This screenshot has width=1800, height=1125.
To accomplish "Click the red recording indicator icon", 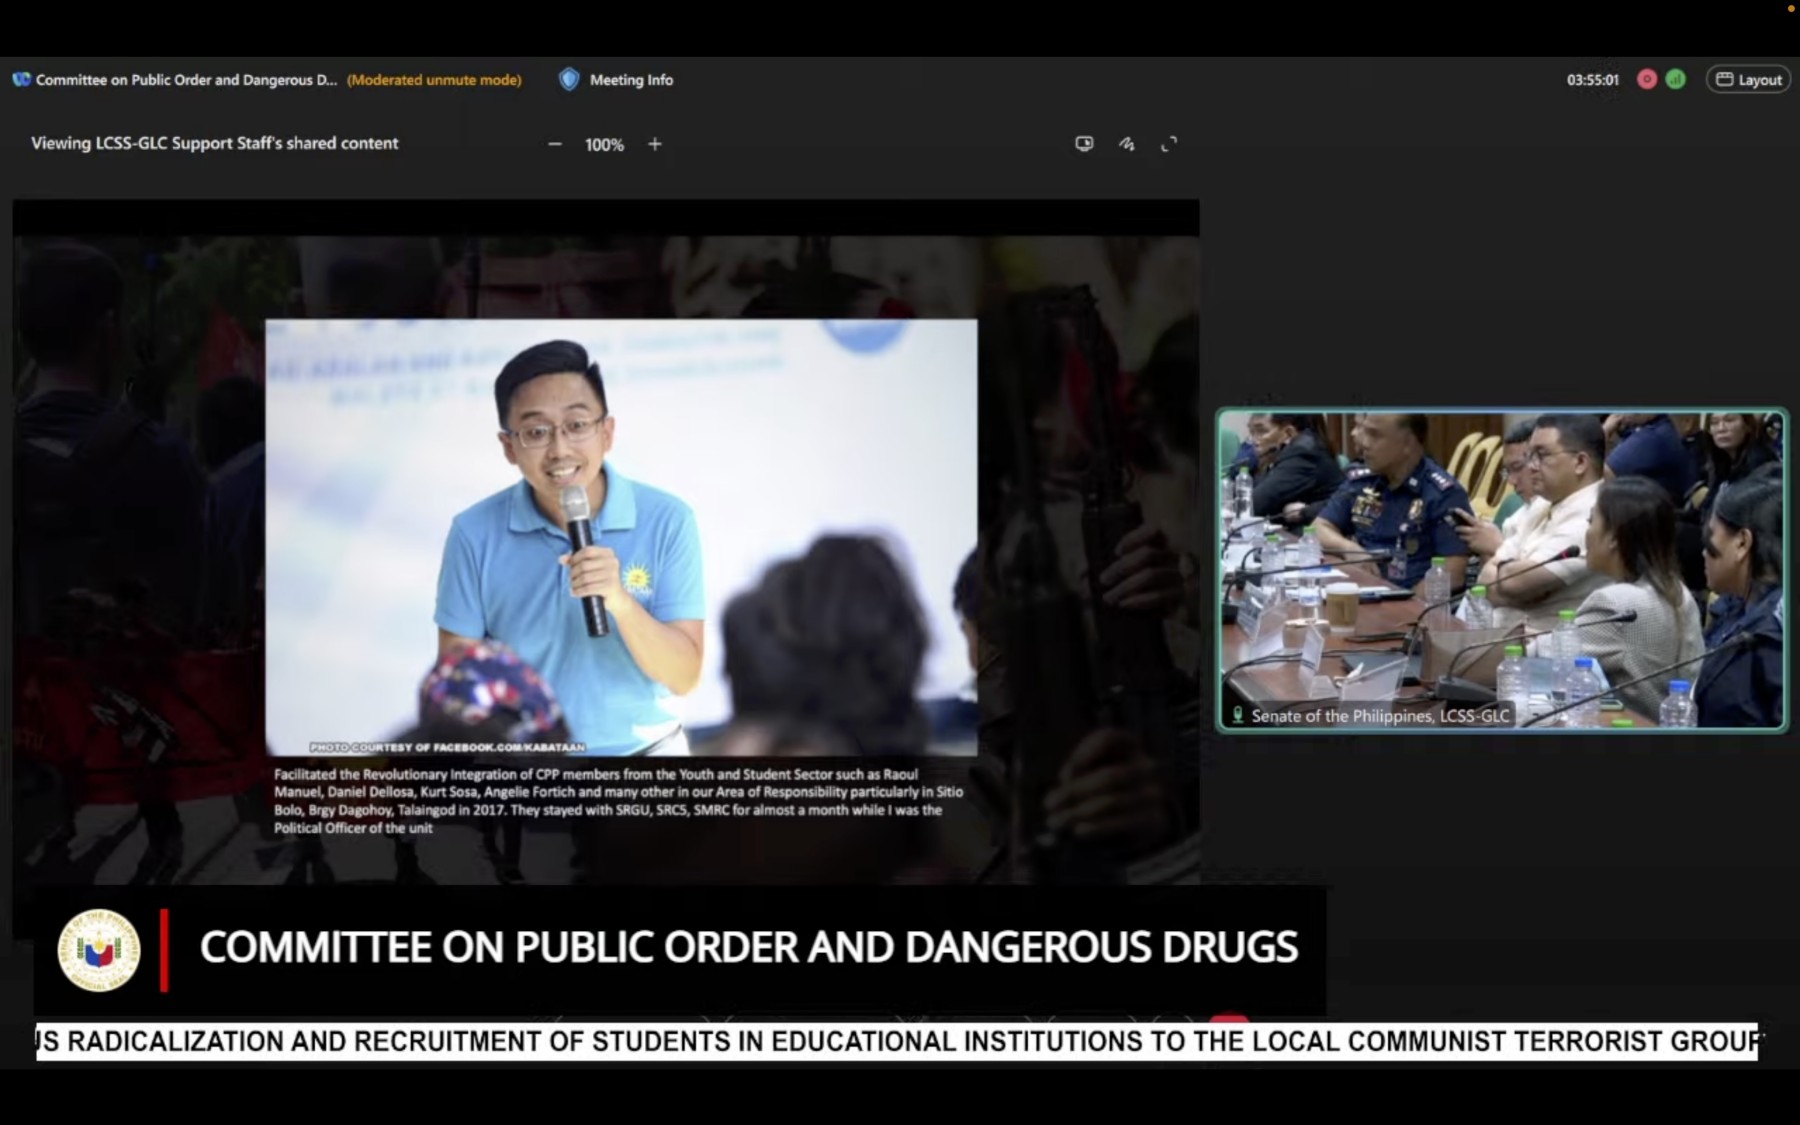I will pyautogui.click(x=1646, y=79).
